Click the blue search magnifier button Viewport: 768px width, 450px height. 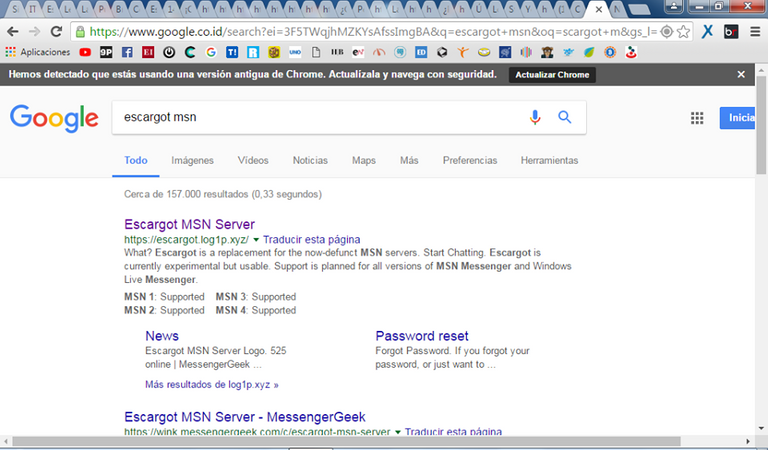coord(565,117)
